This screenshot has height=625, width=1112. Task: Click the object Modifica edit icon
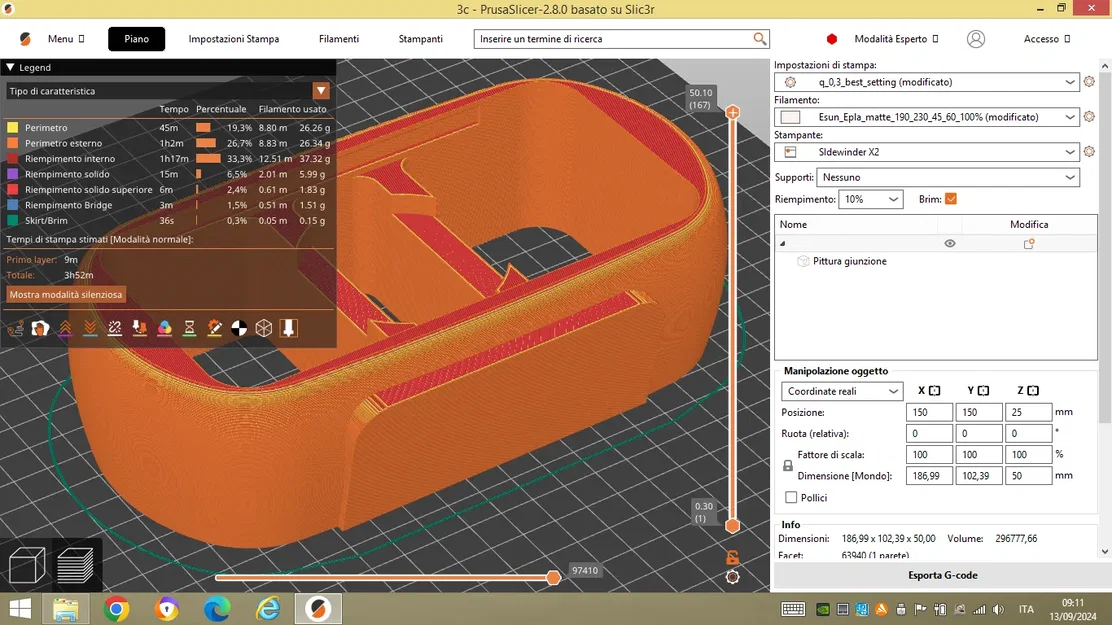click(x=1029, y=243)
